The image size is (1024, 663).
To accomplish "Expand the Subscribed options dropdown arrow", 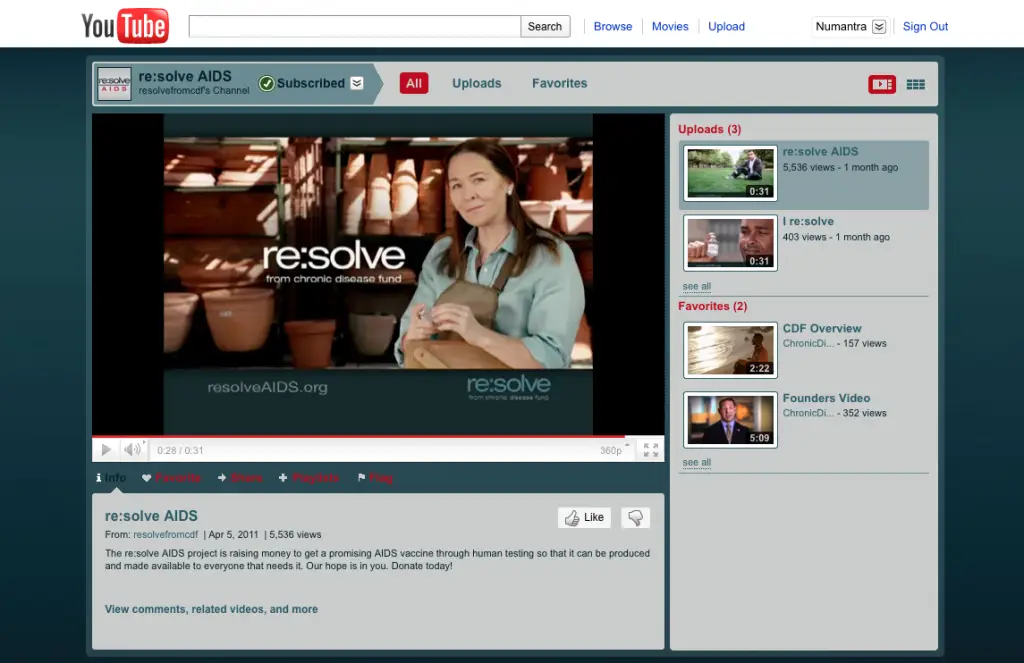I will pyautogui.click(x=357, y=83).
